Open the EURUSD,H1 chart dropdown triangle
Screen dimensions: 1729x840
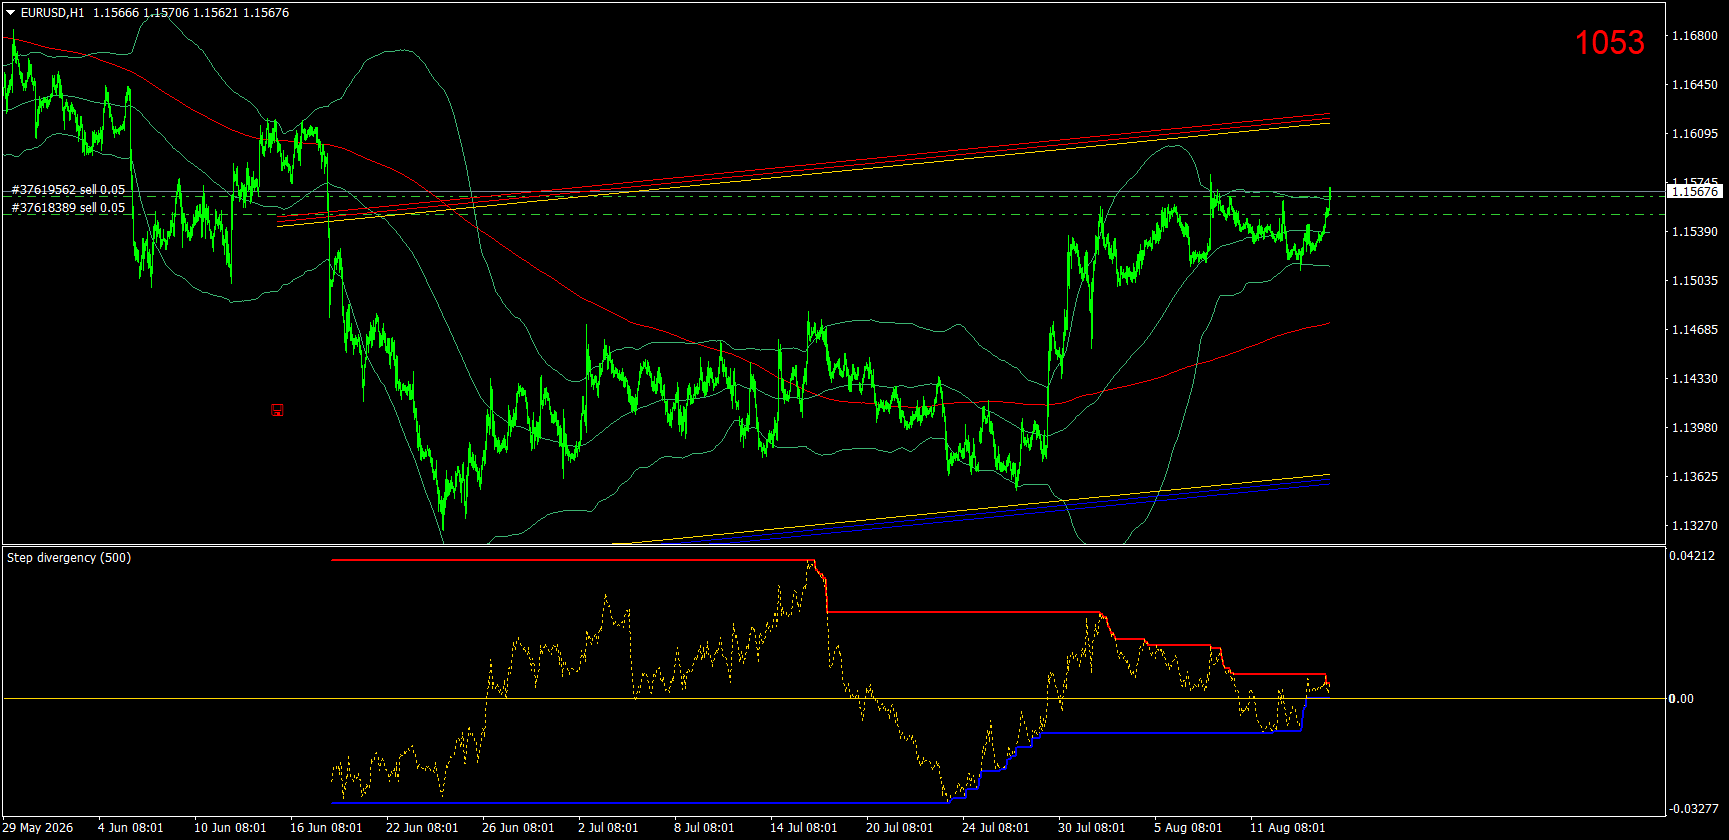point(11,13)
